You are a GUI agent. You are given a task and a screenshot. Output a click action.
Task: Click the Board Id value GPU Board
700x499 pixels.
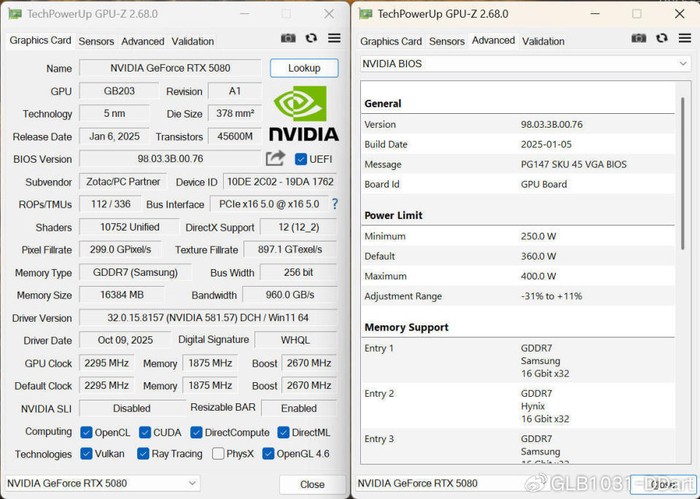pyautogui.click(x=544, y=184)
